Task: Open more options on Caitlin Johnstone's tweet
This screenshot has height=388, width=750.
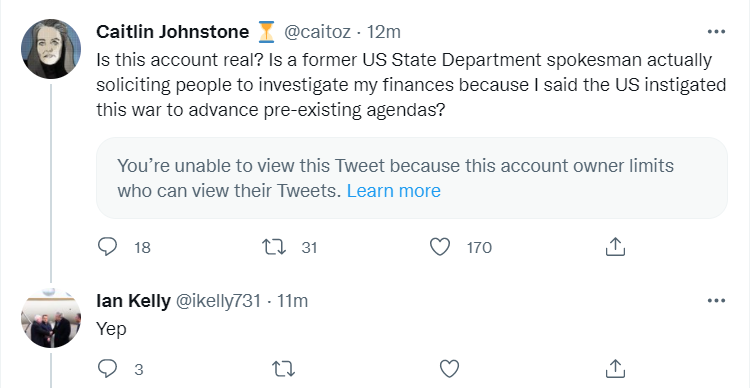Action: [716, 32]
